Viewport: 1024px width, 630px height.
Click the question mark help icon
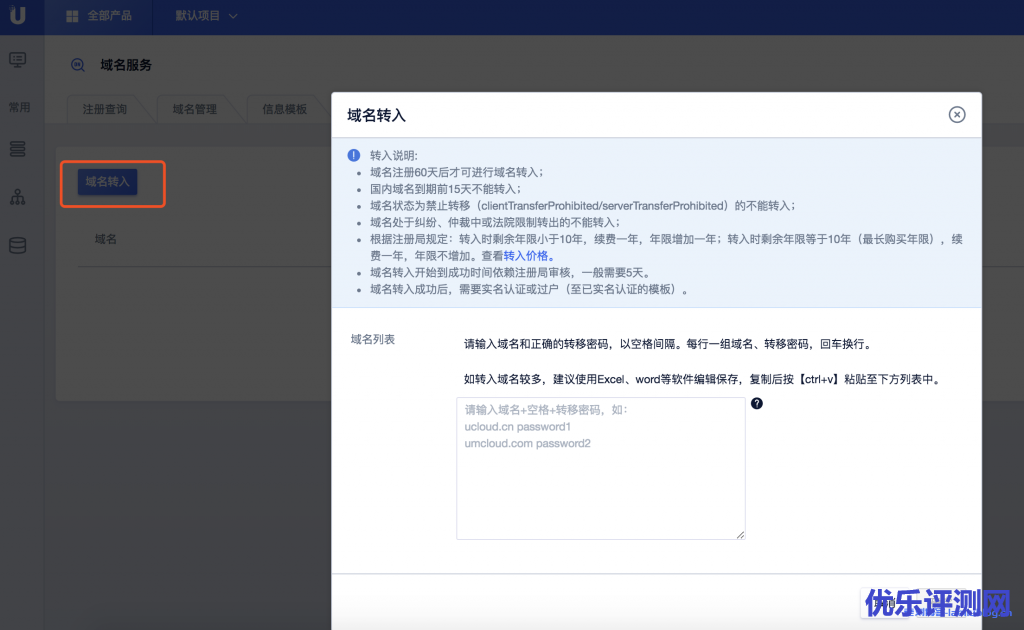pyautogui.click(x=757, y=404)
